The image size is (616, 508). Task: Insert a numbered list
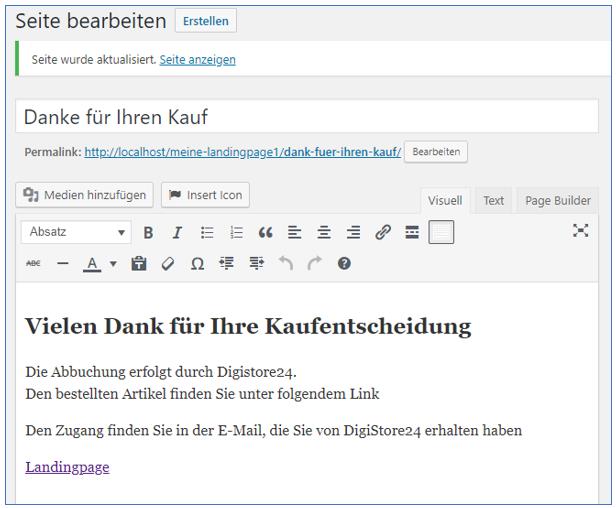[x=236, y=232]
